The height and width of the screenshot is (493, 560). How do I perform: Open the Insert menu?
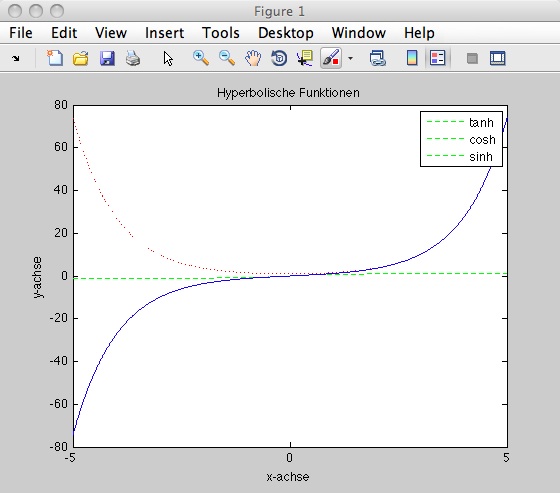pos(164,33)
